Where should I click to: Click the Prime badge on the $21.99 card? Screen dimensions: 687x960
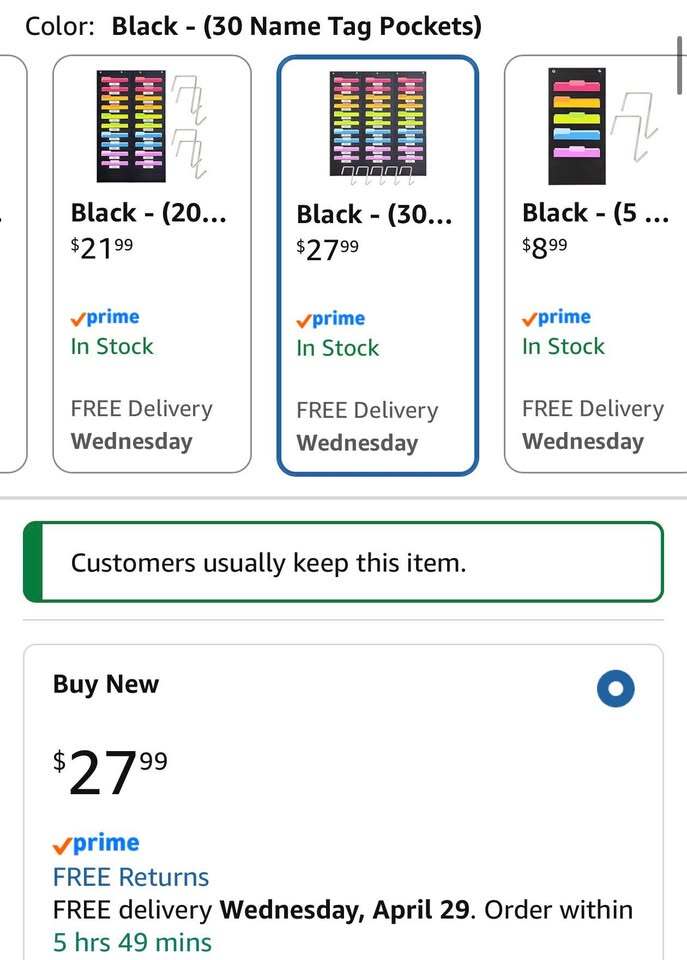pos(105,317)
